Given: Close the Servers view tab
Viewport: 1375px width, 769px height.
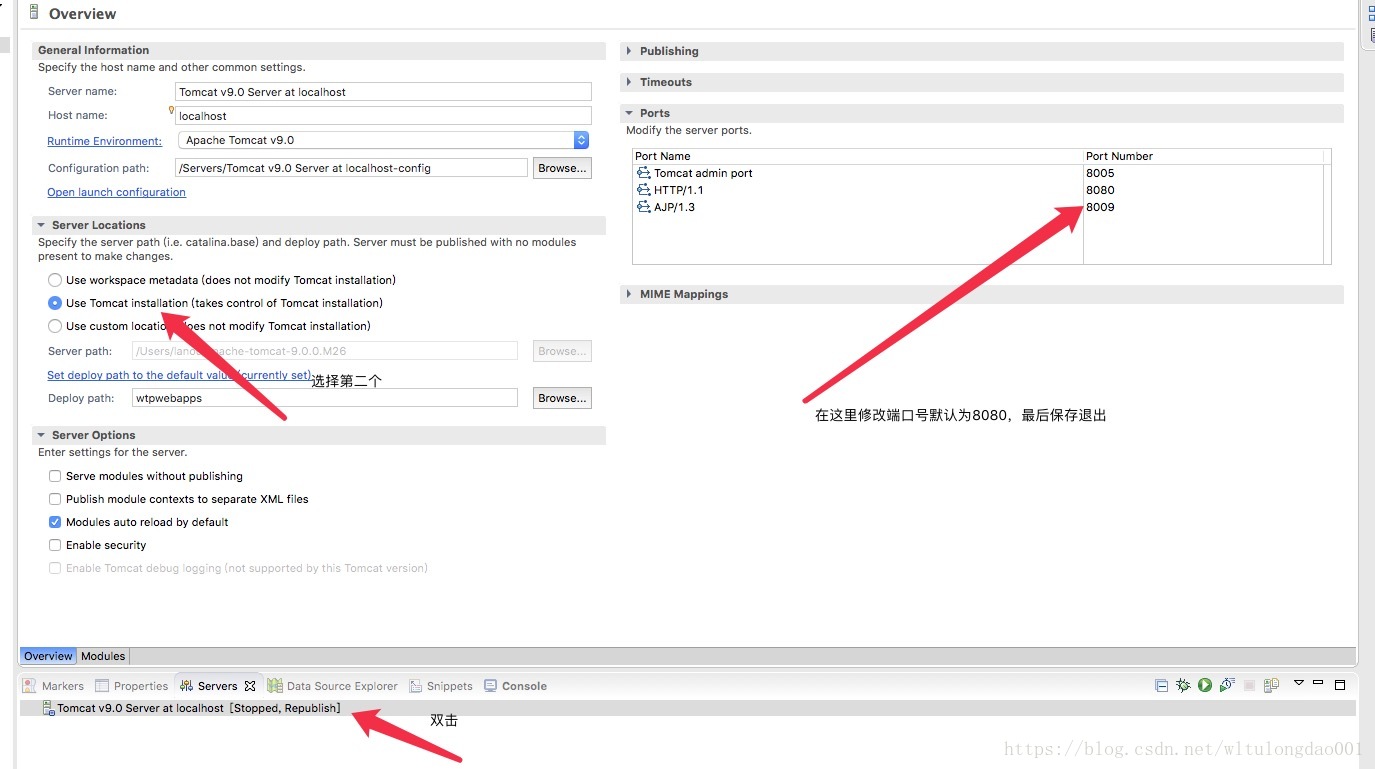Looking at the screenshot, I should [x=250, y=686].
